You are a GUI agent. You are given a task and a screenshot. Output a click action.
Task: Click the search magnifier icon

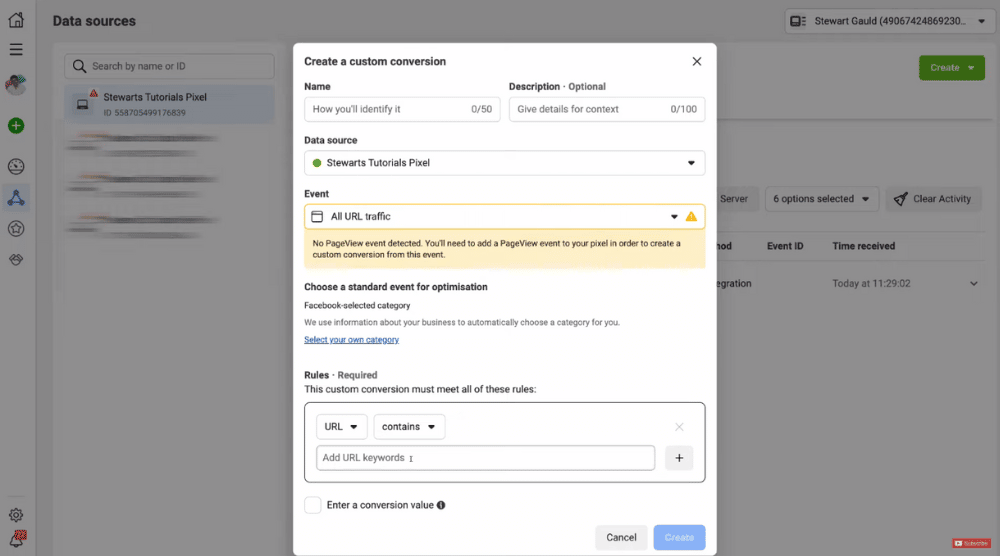coord(79,66)
